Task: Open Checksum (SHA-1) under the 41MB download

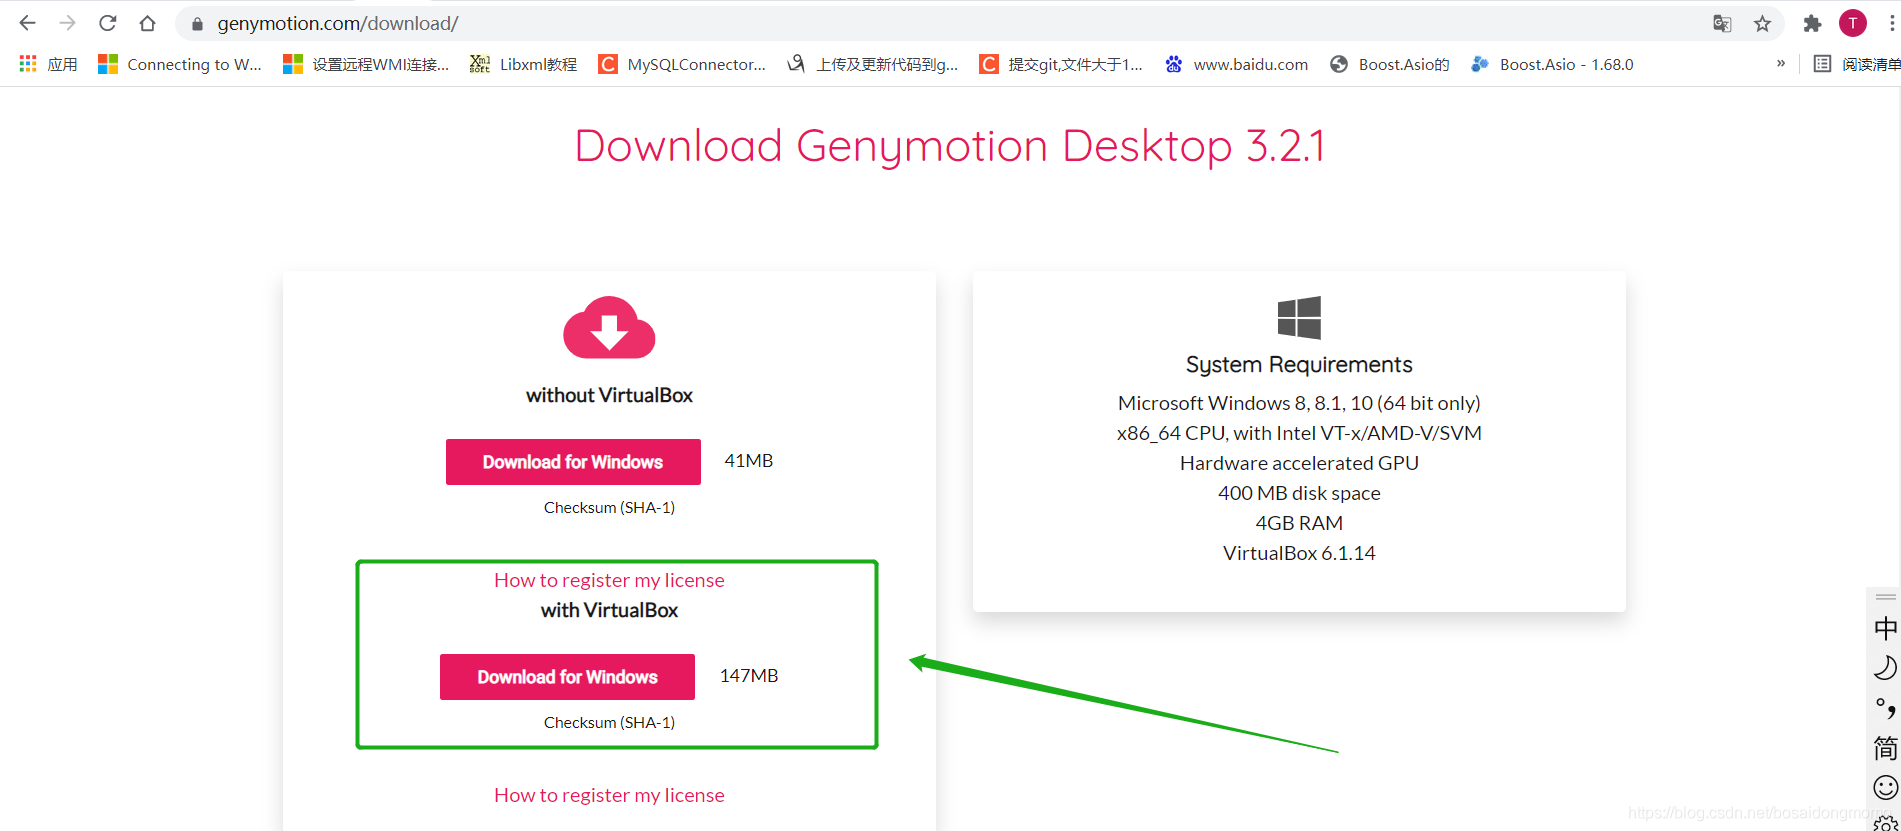Action: coord(609,507)
